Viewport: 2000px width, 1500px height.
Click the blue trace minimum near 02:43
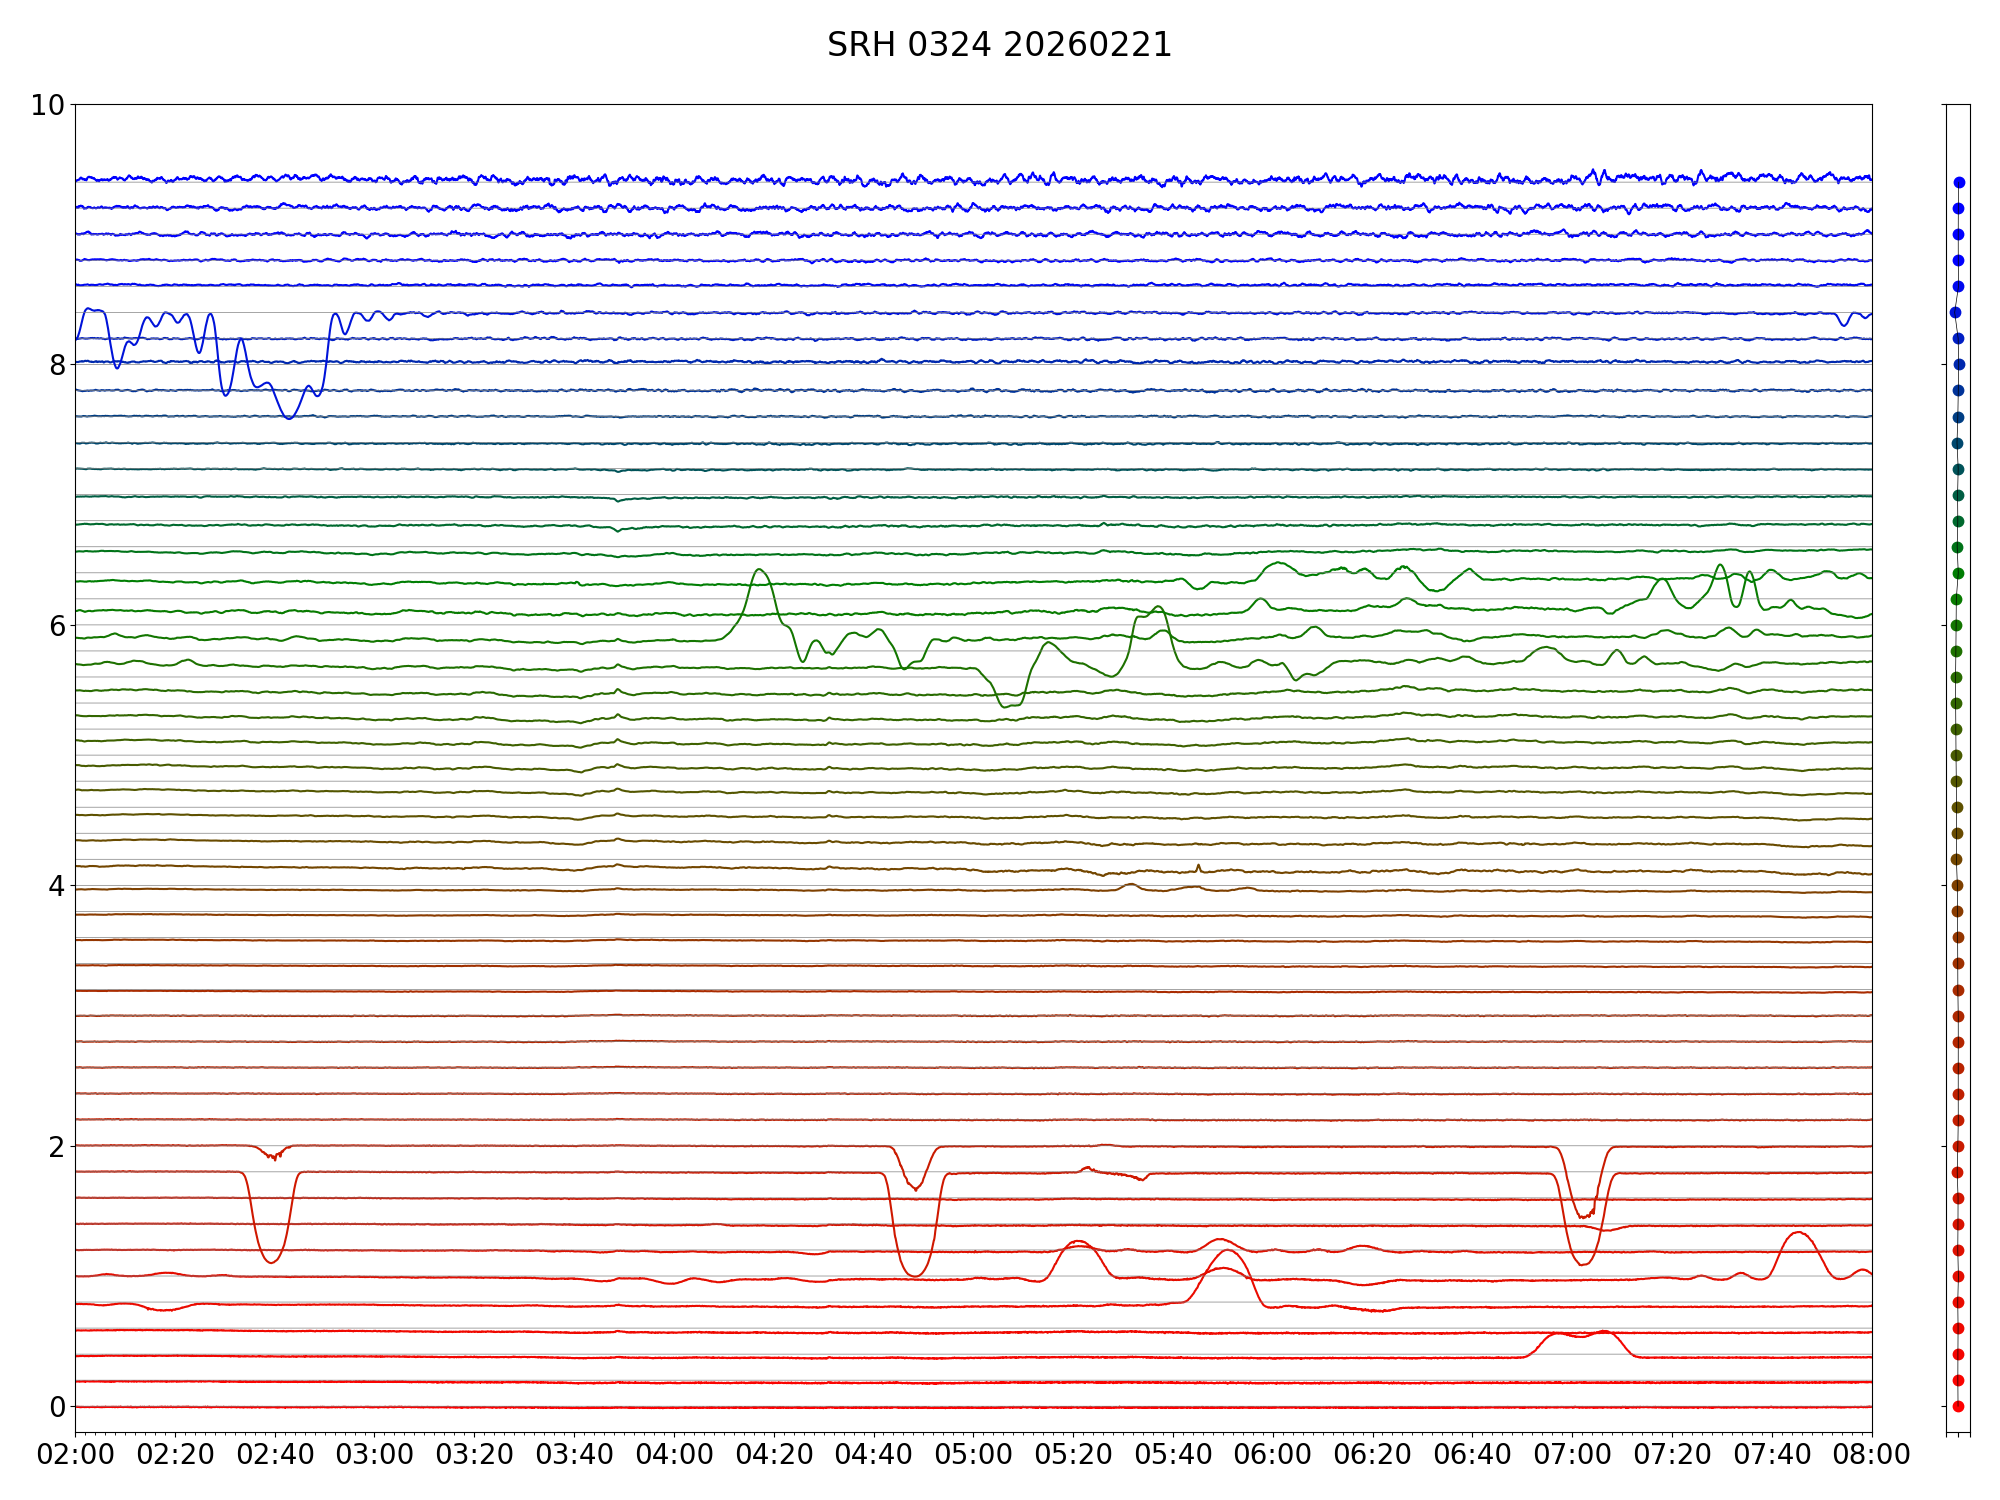289,418
